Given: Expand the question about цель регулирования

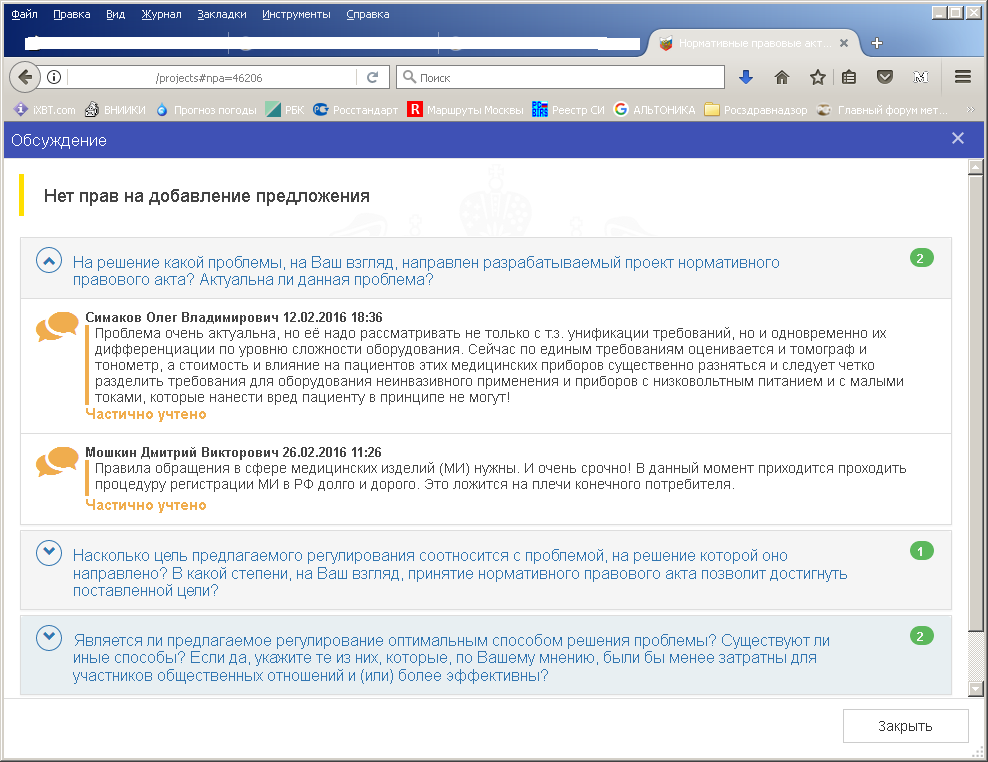Looking at the screenshot, I should pyautogui.click(x=49, y=552).
